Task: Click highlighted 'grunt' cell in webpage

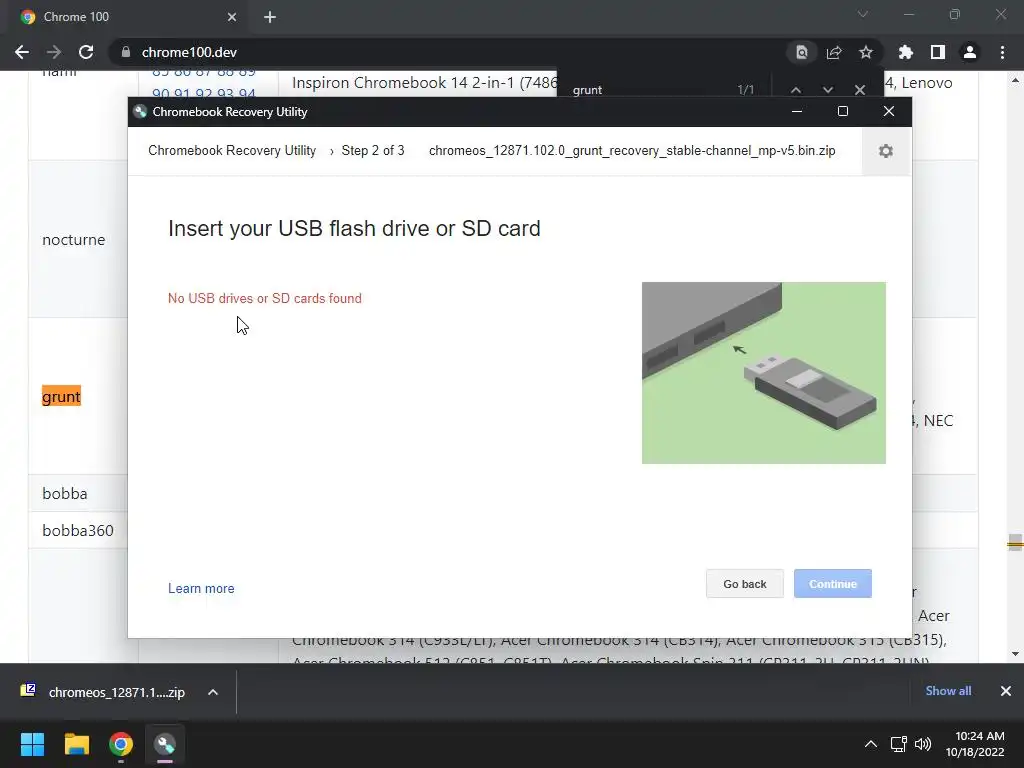Action: coord(61,396)
